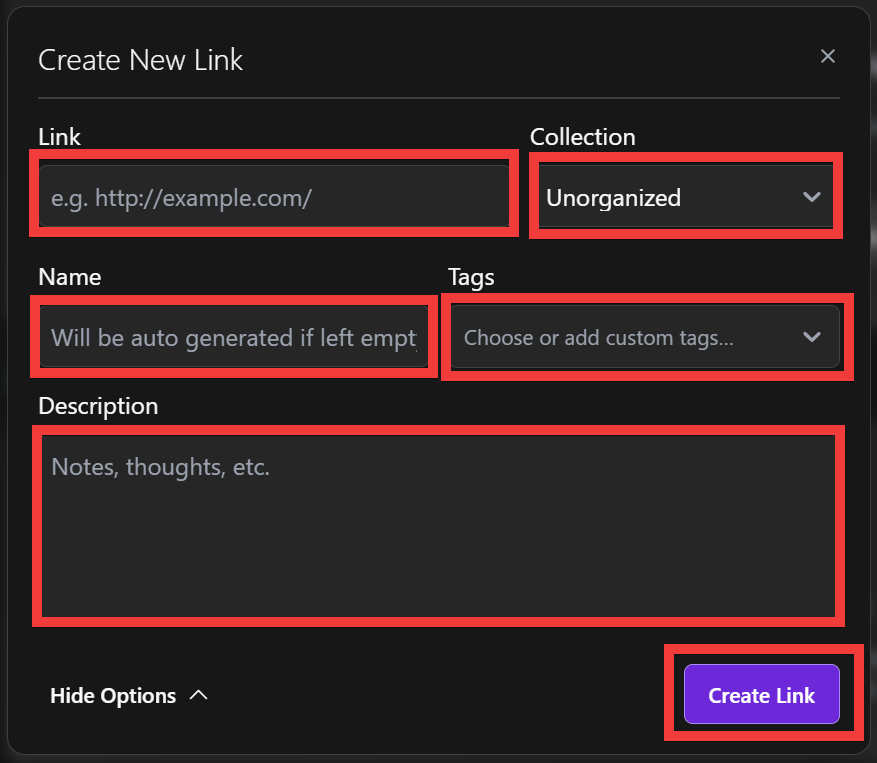The width and height of the screenshot is (877, 763).
Task: Click the "Choose or add custom tags" placeholder
Action: 598,338
